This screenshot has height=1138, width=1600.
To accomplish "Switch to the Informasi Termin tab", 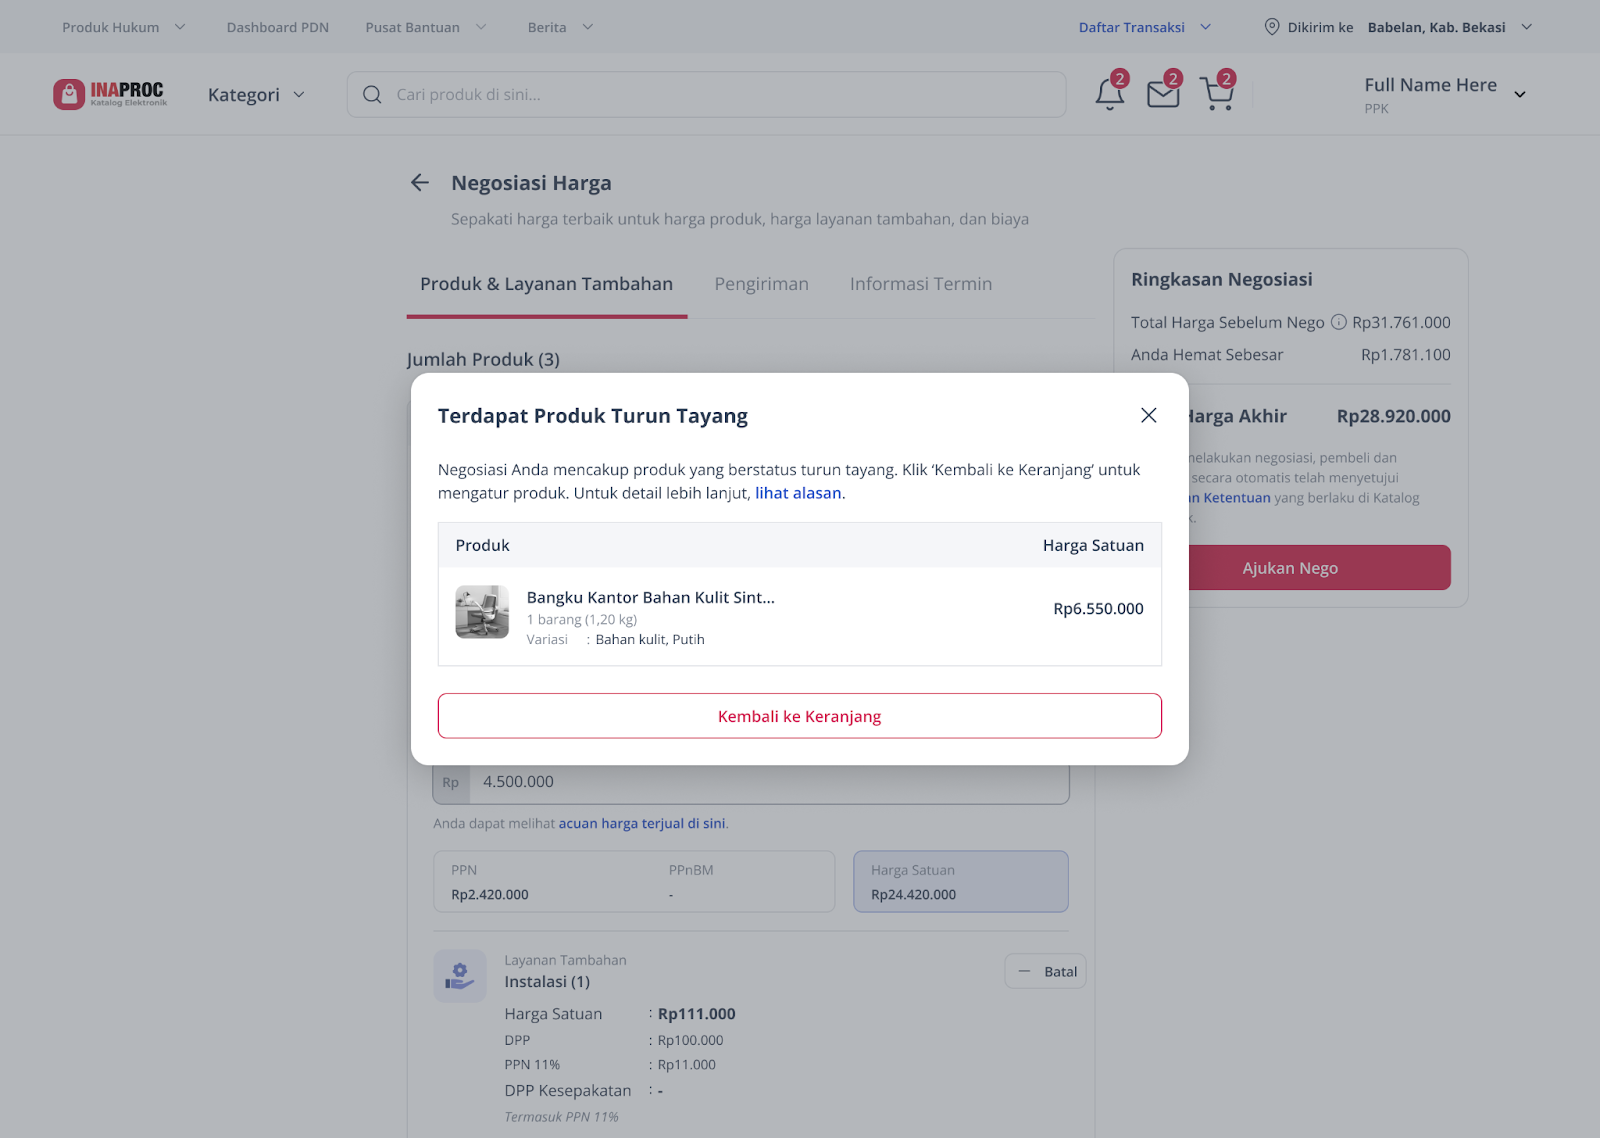I will (x=921, y=284).
